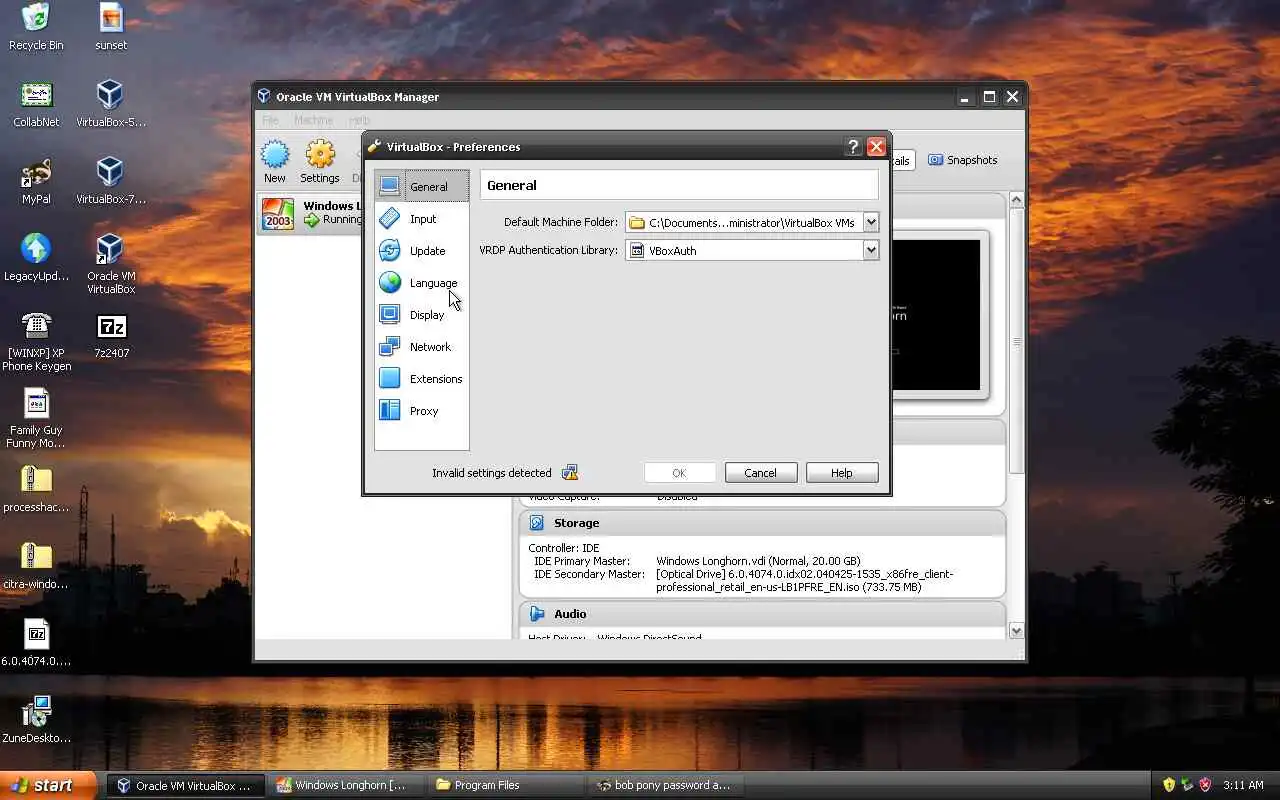Click the New machine toolbar icon
This screenshot has width=1280, height=800.
click(x=275, y=161)
